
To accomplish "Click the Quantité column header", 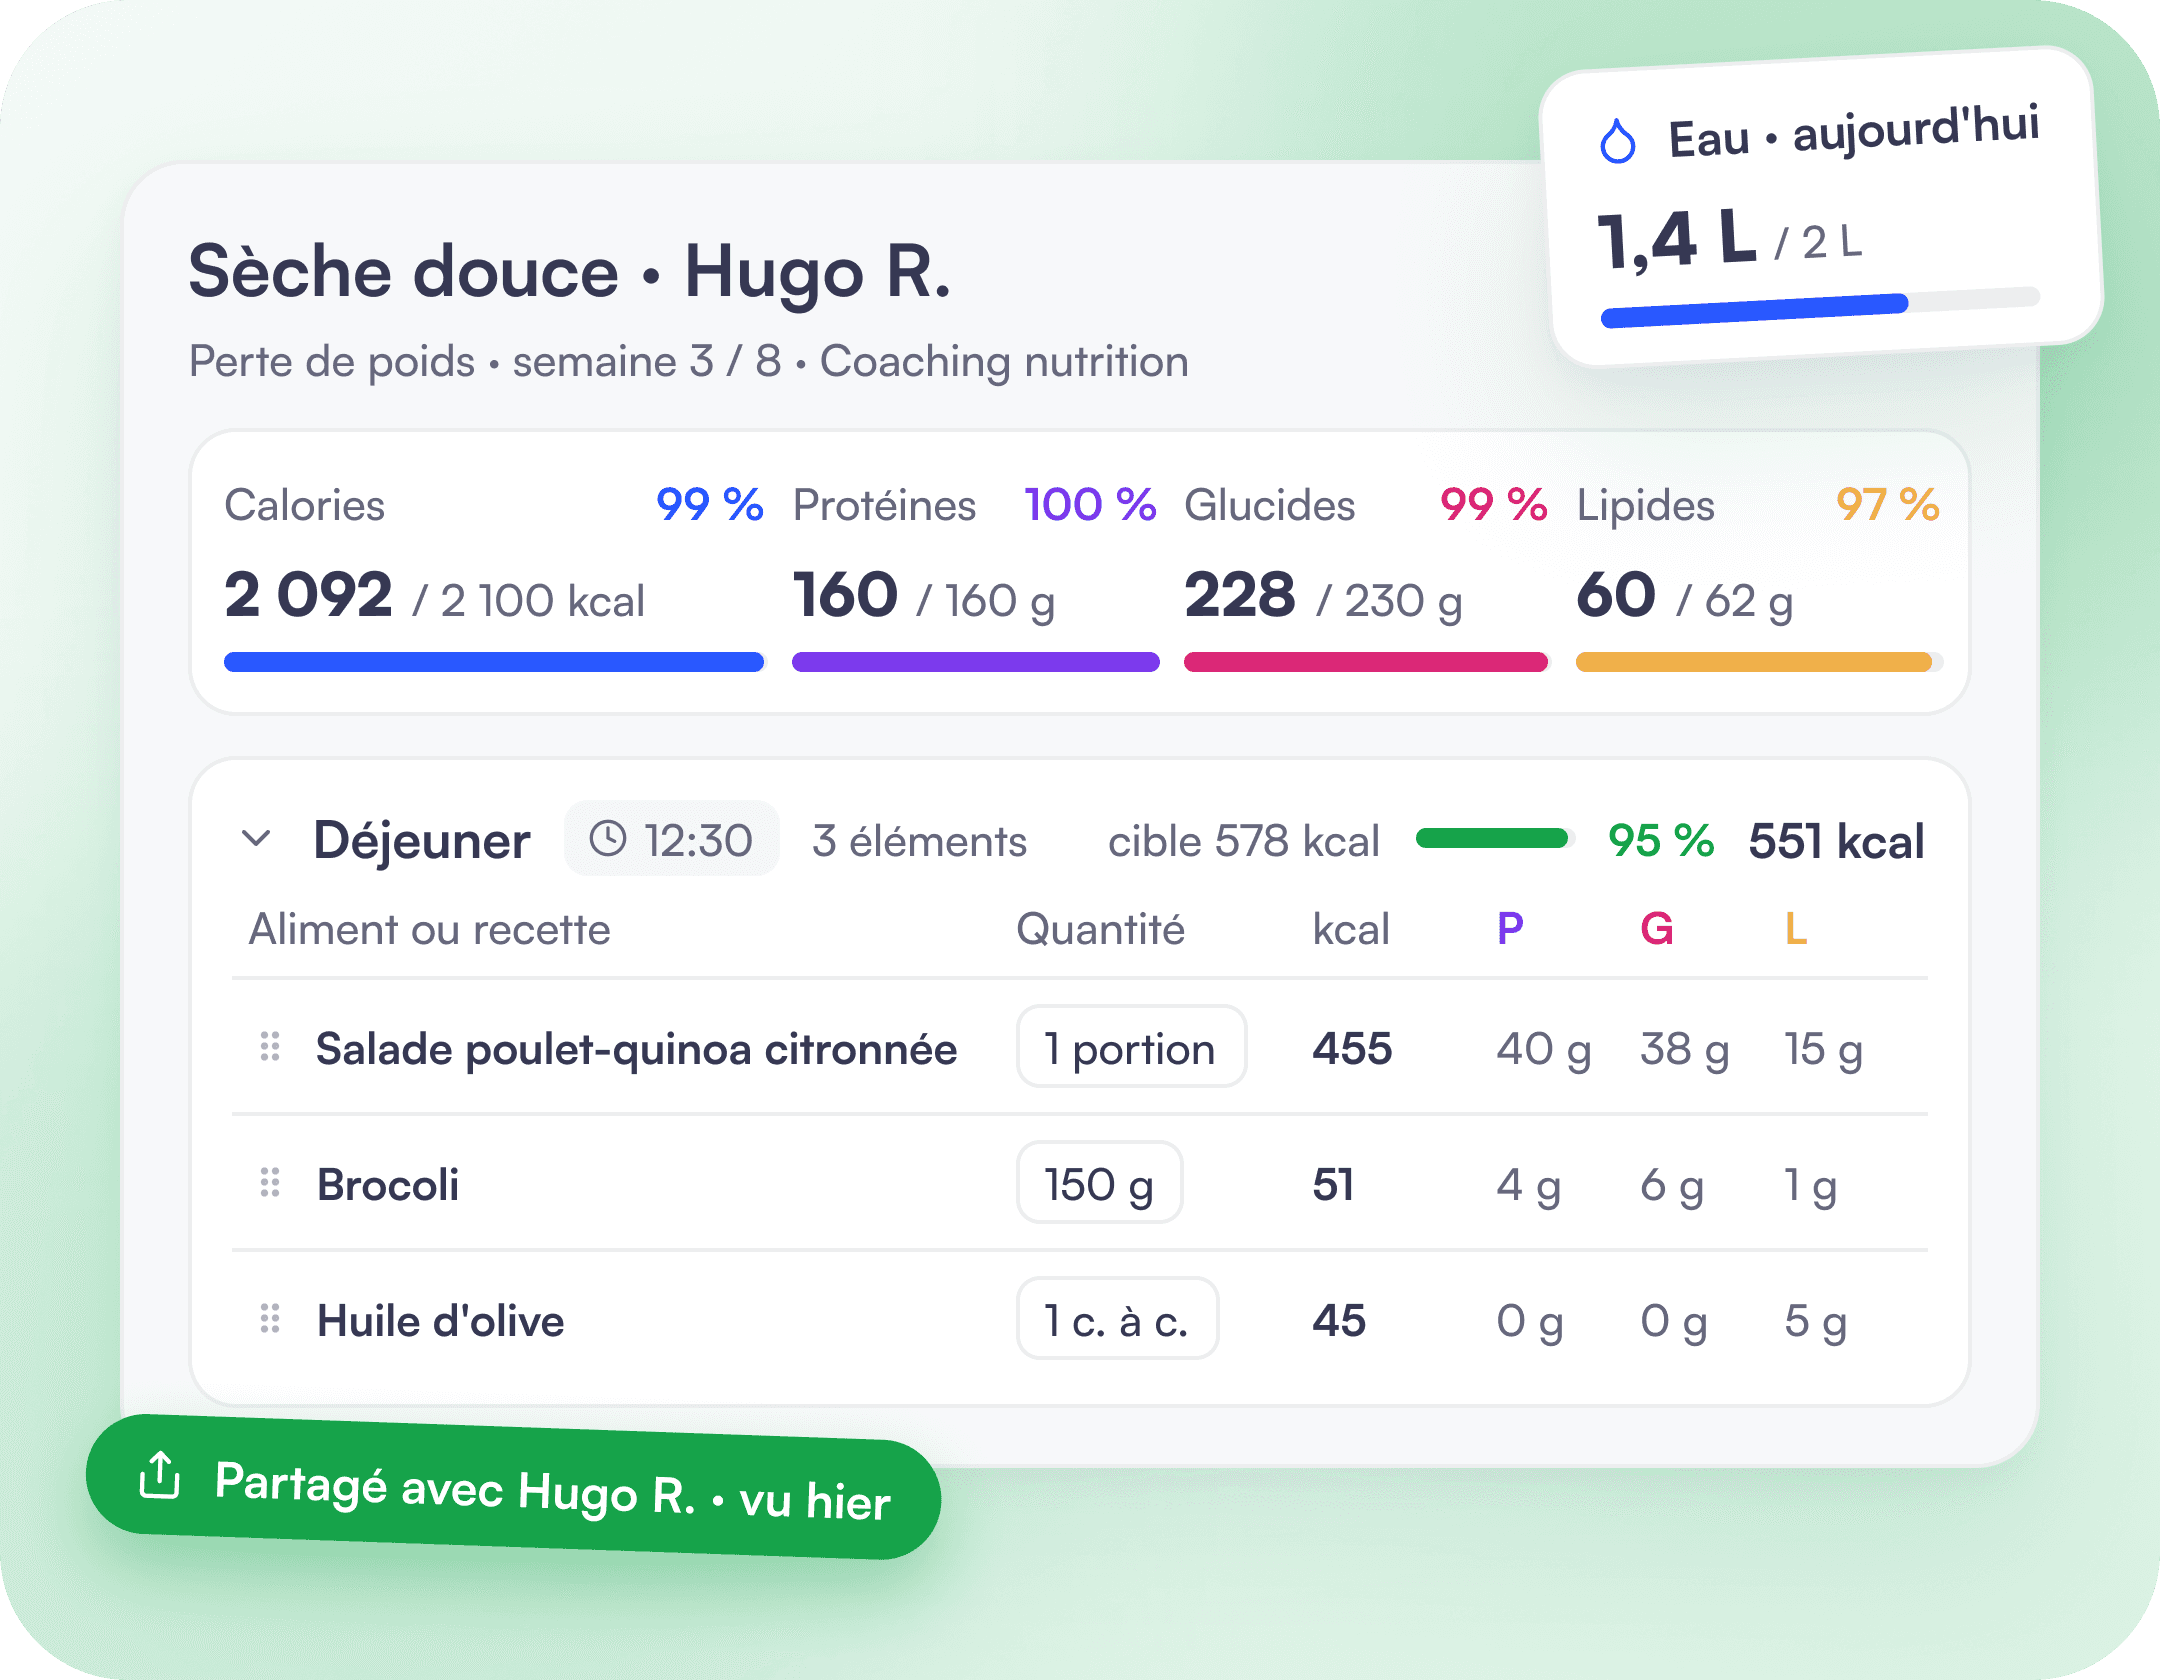I will tap(1100, 929).
